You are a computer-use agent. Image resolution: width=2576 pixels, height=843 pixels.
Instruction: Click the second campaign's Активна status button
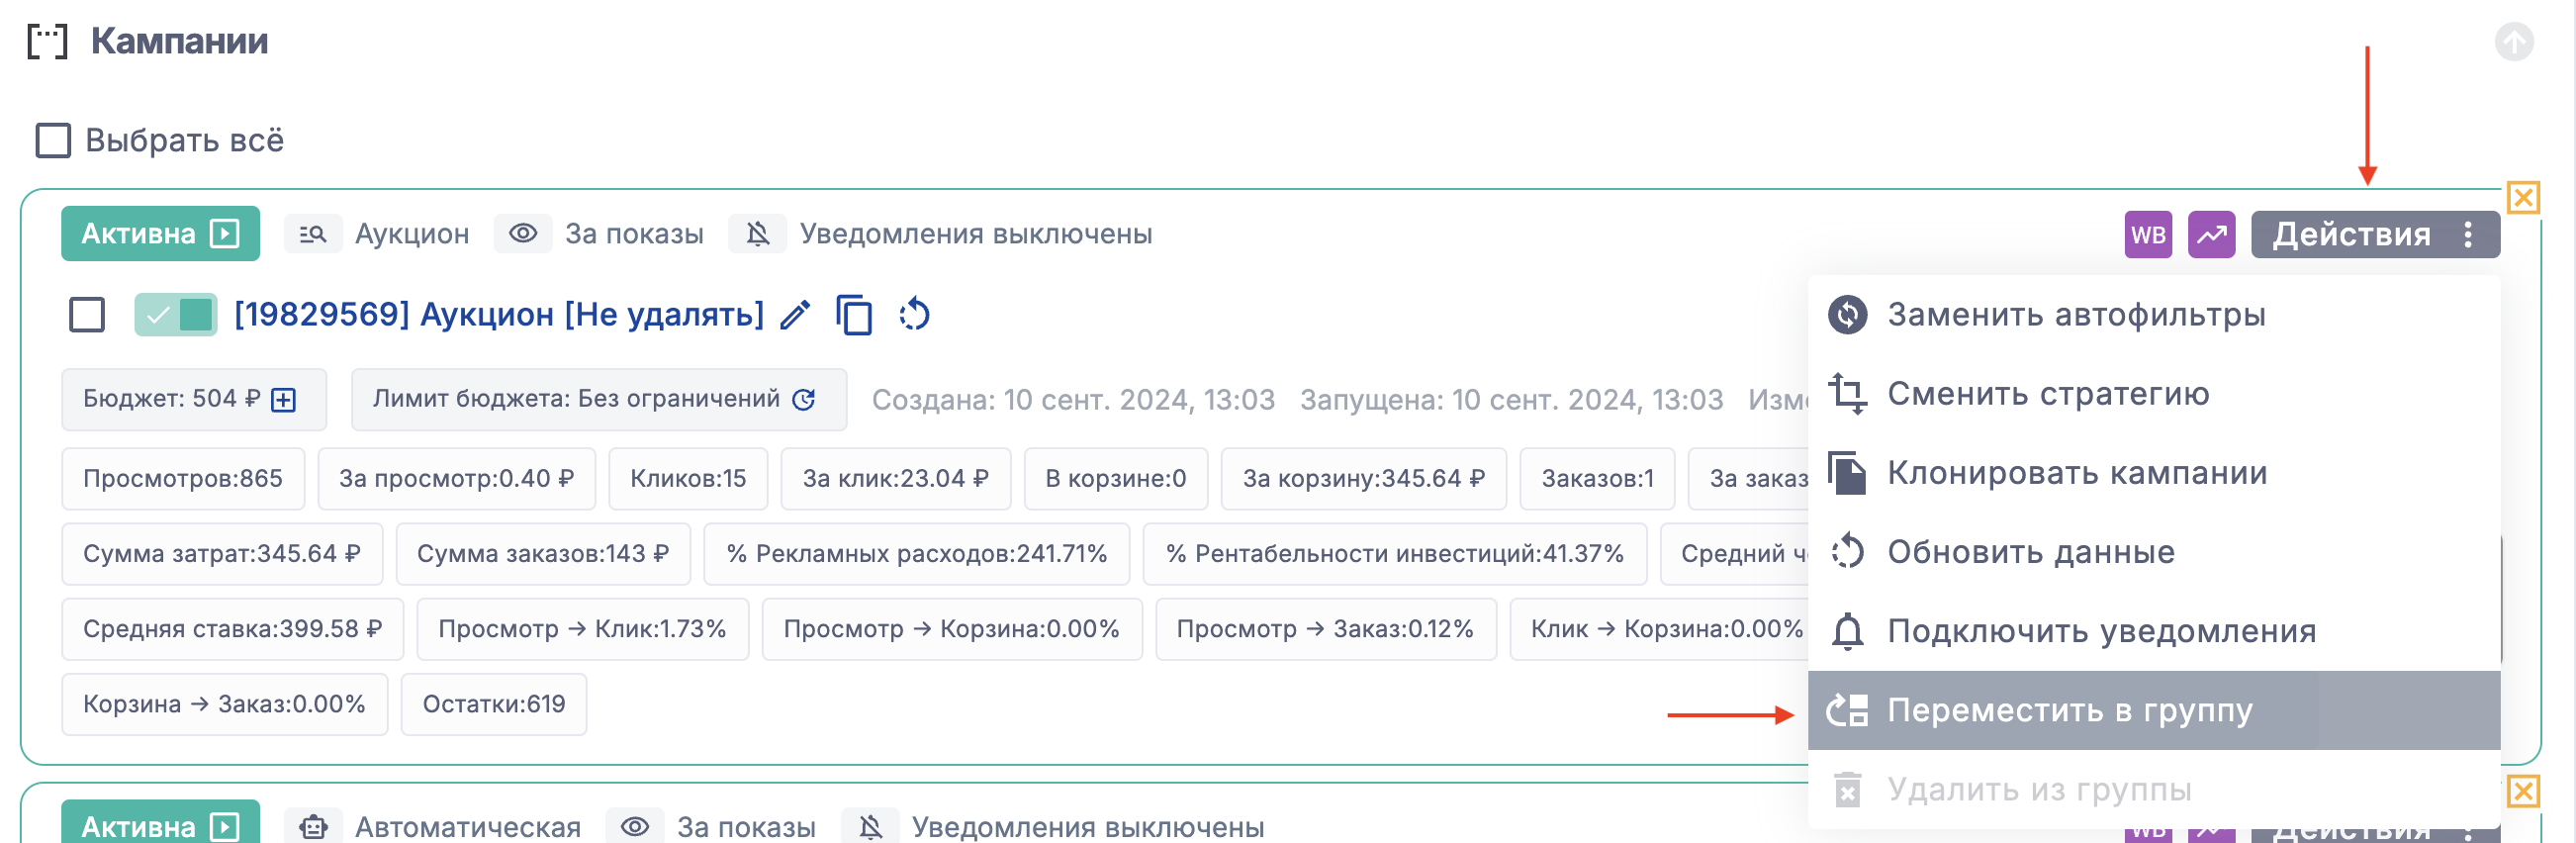pyautogui.click(x=160, y=826)
